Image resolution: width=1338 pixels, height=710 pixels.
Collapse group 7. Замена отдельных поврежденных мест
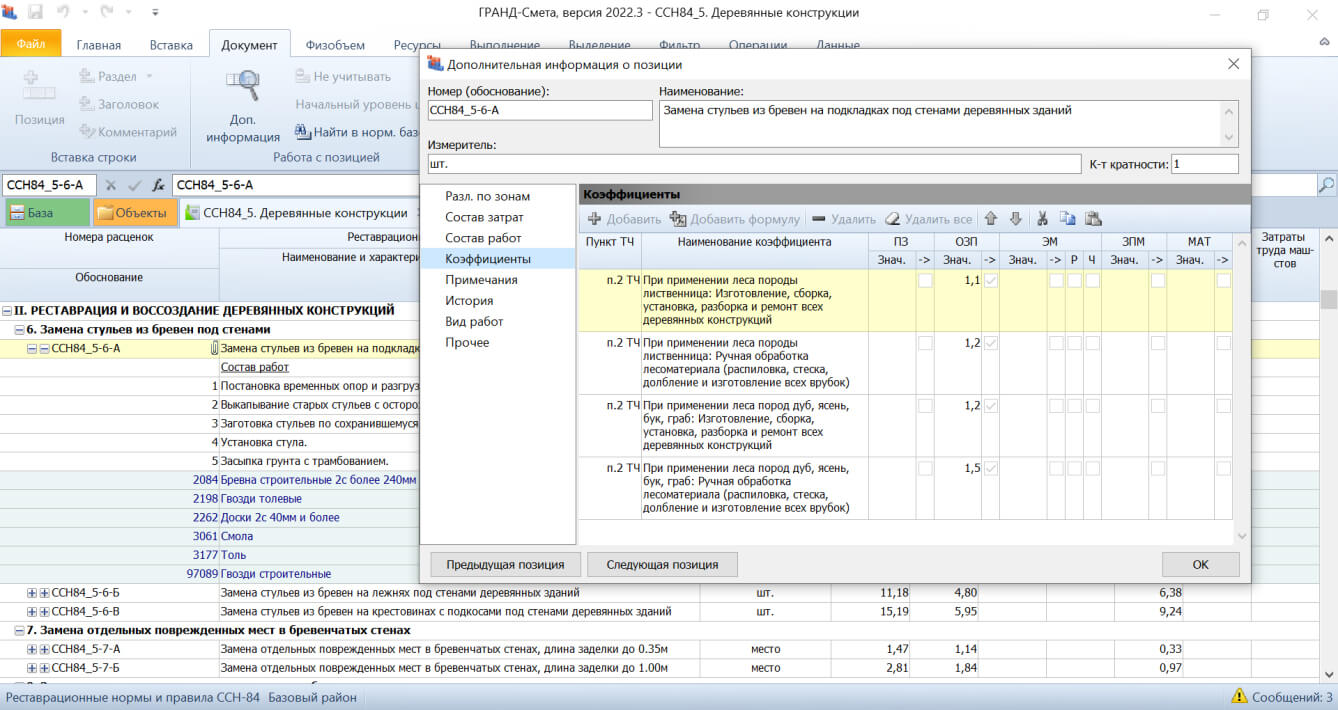[x=19, y=631]
